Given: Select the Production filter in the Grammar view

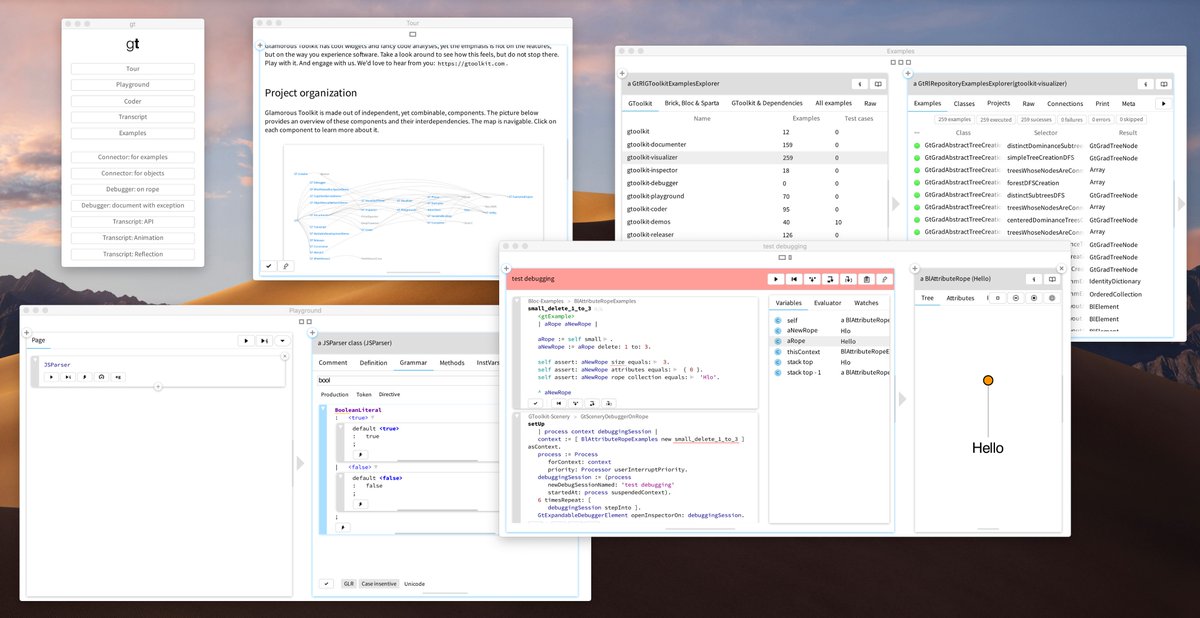Looking at the screenshot, I should 334,394.
